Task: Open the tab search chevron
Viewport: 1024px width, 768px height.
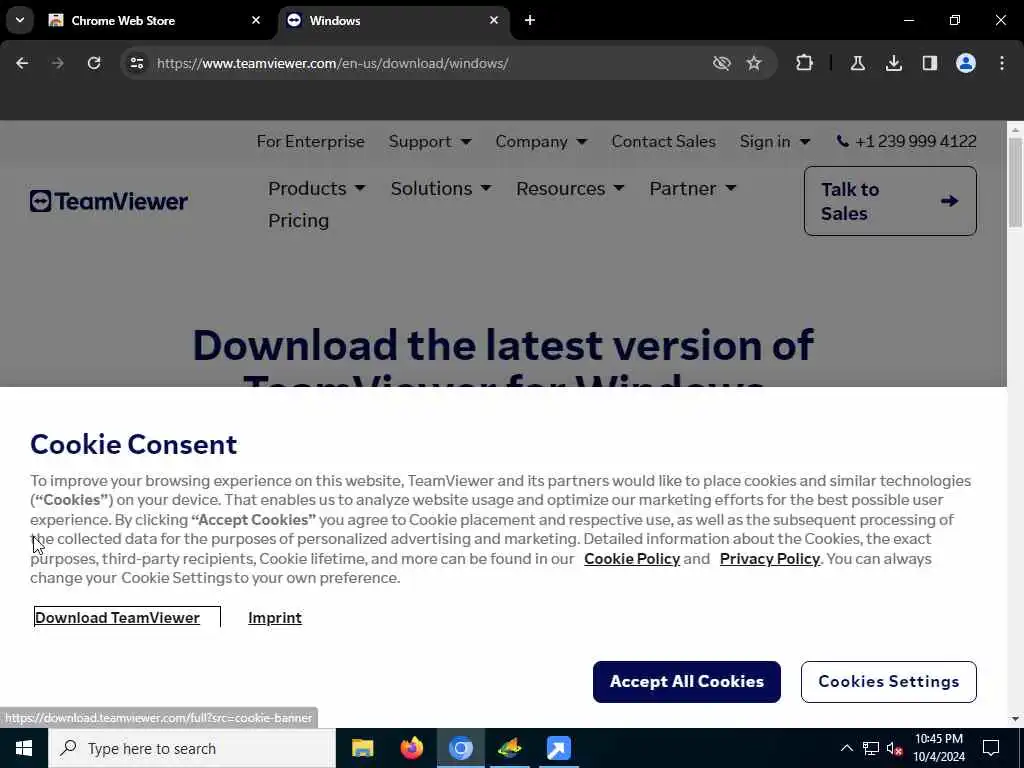Action: (20, 20)
